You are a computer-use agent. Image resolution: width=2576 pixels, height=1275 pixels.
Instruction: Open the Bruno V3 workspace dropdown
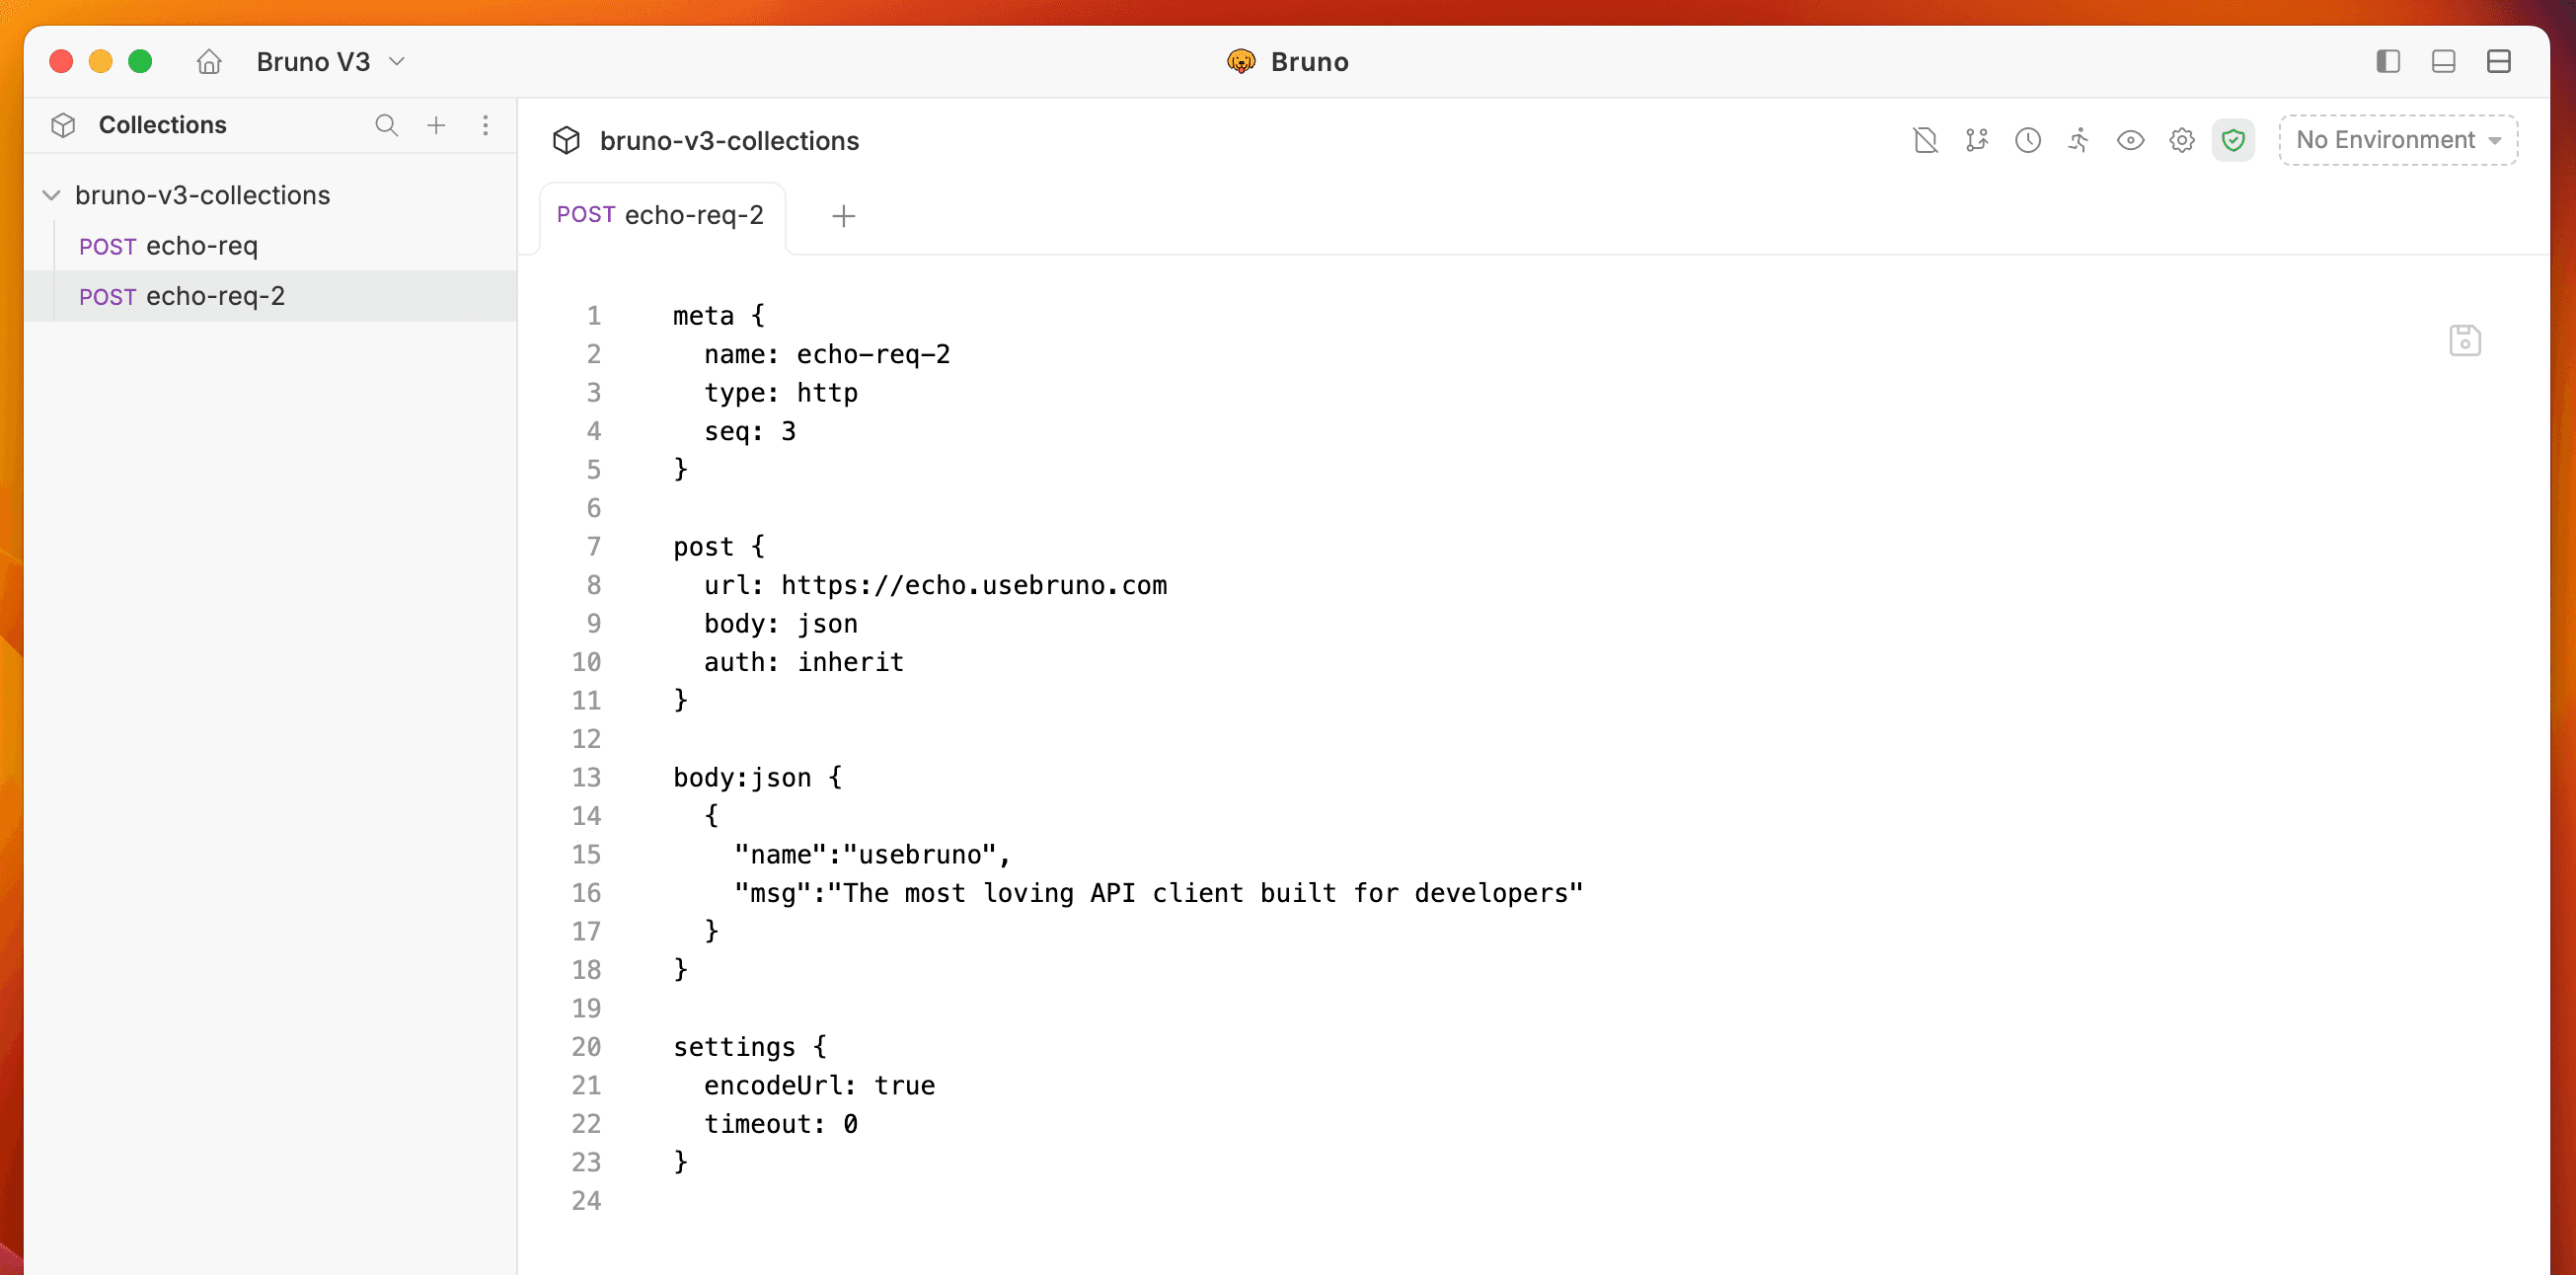coord(330,62)
